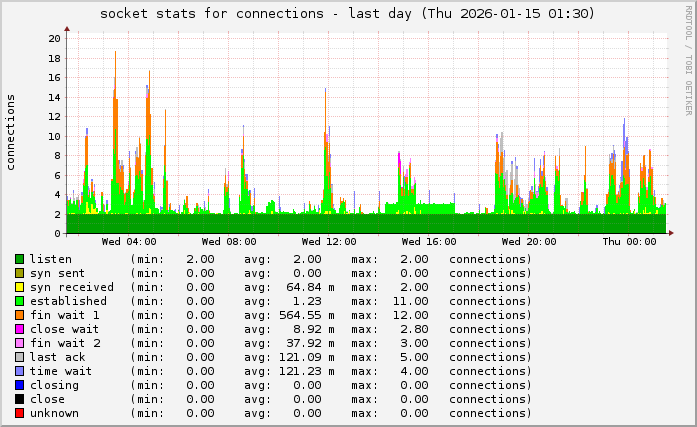
Task: Click the yellow syn received legend swatch
Action: pyautogui.click(x=19, y=287)
